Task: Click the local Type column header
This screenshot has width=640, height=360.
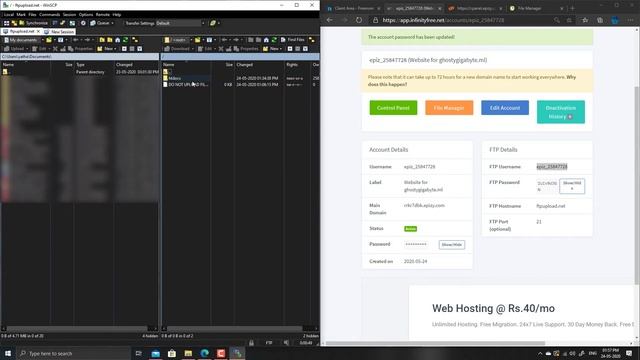Action: [95, 64]
